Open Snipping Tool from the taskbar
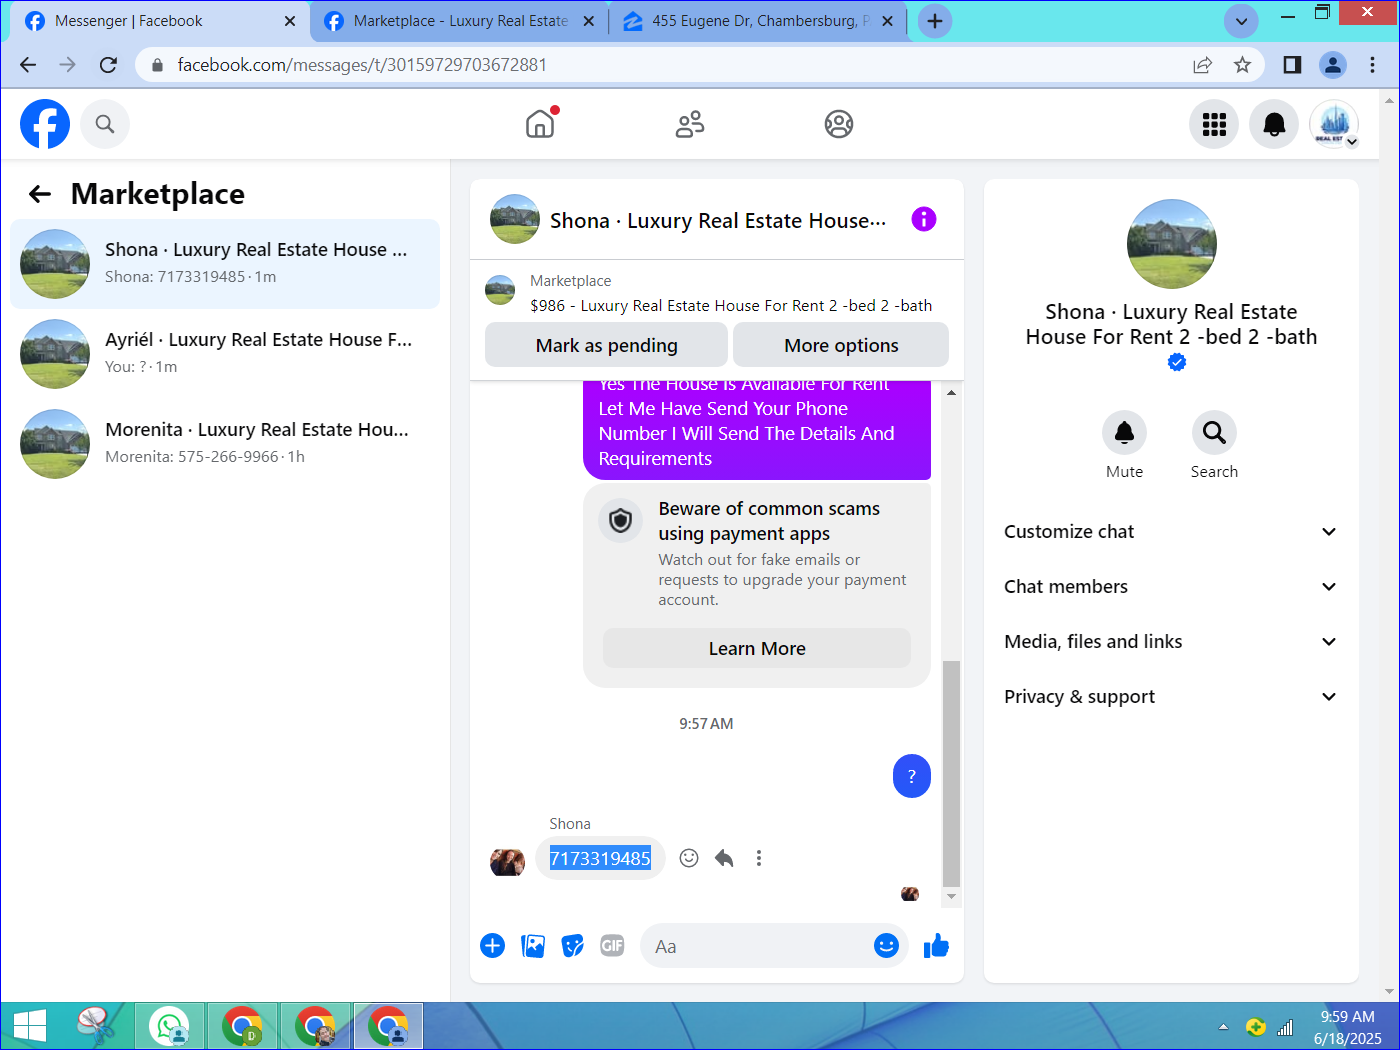The width and height of the screenshot is (1400, 1050). pos(96,1026)
